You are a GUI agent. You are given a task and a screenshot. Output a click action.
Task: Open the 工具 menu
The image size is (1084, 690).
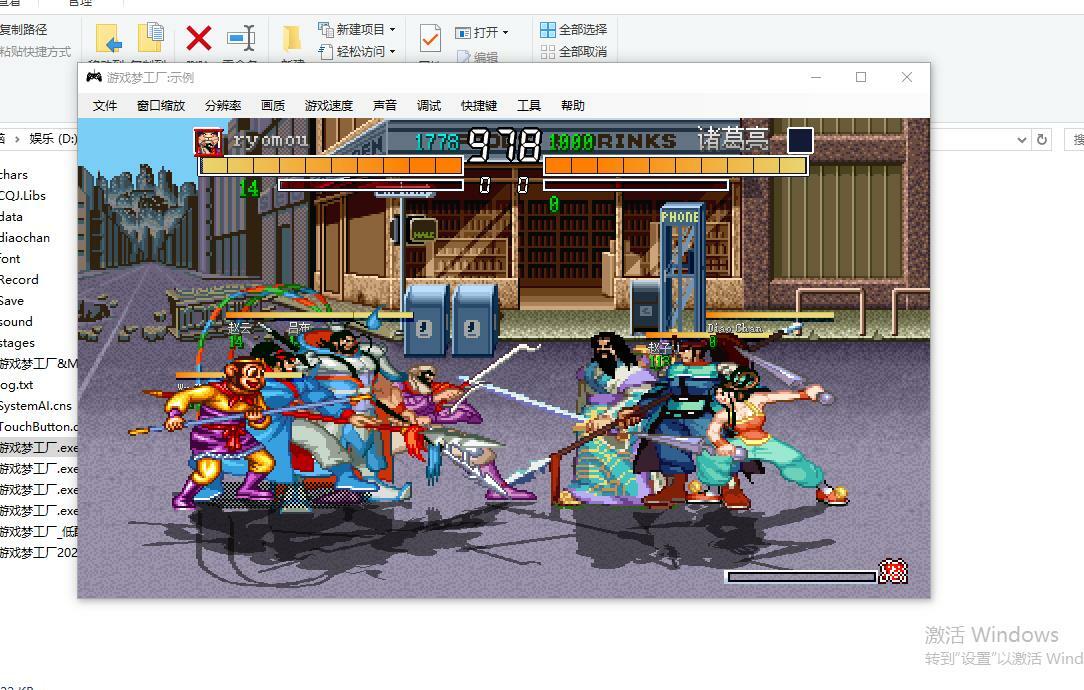tap(529, 106)
